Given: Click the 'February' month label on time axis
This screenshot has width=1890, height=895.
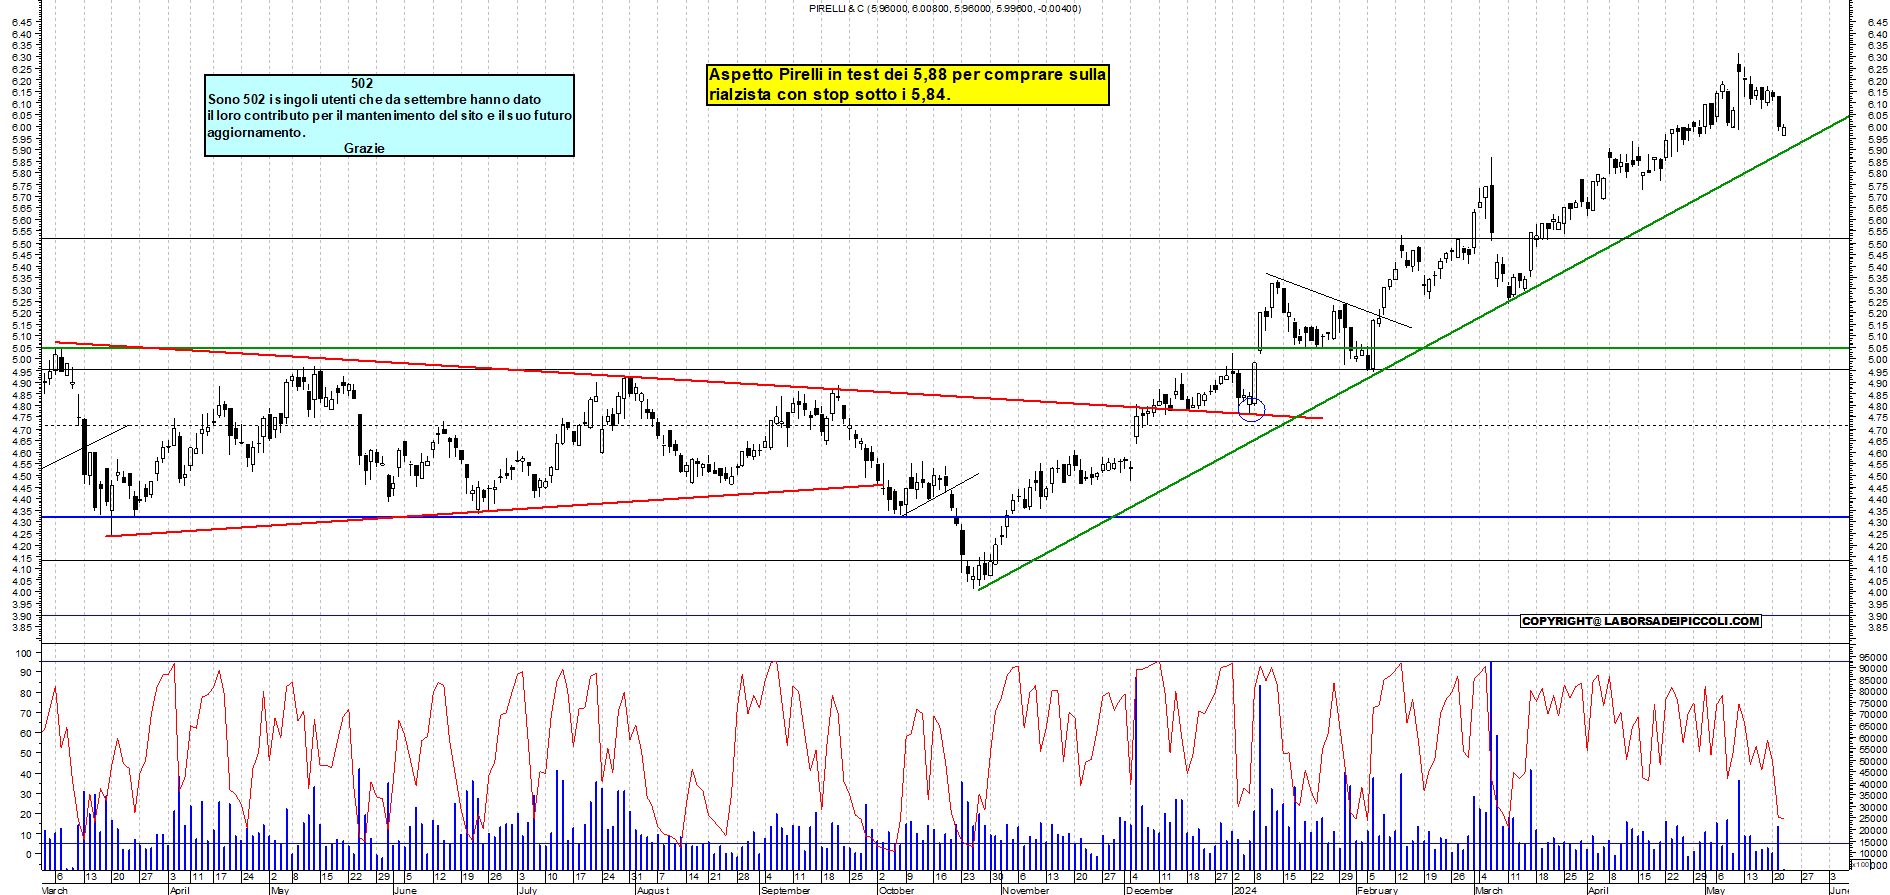Looking at the screenshot, I should 1378,890.
